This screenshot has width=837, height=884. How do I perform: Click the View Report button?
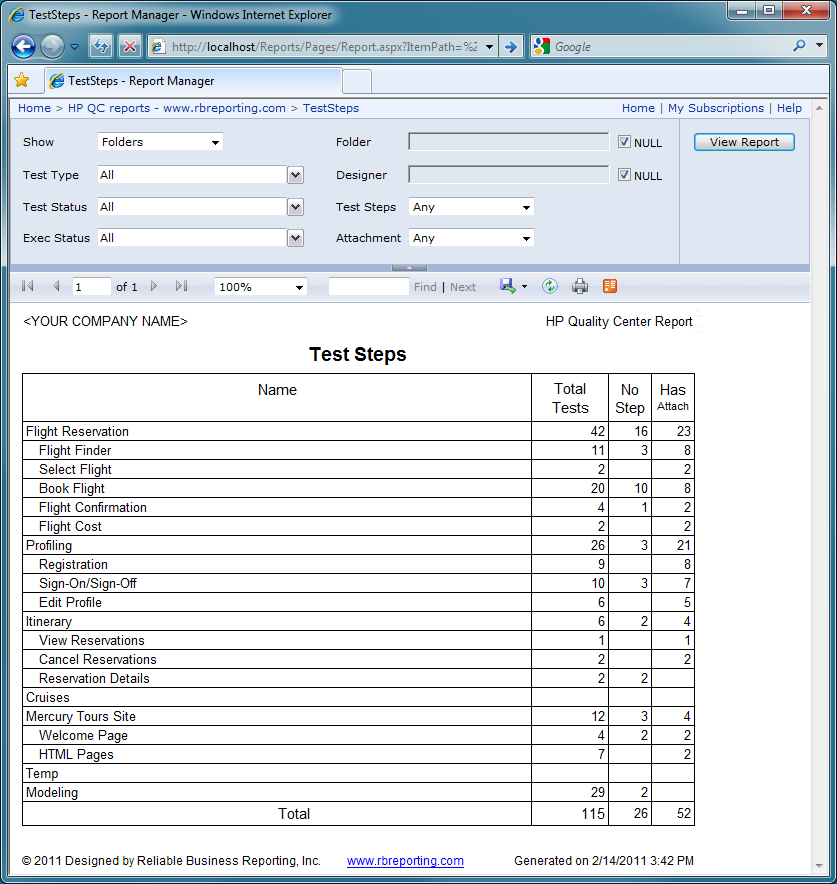coord(743,142)
